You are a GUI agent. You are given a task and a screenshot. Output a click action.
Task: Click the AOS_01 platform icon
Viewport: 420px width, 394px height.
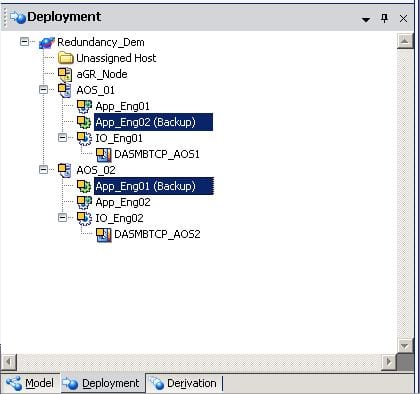point(65,90)
